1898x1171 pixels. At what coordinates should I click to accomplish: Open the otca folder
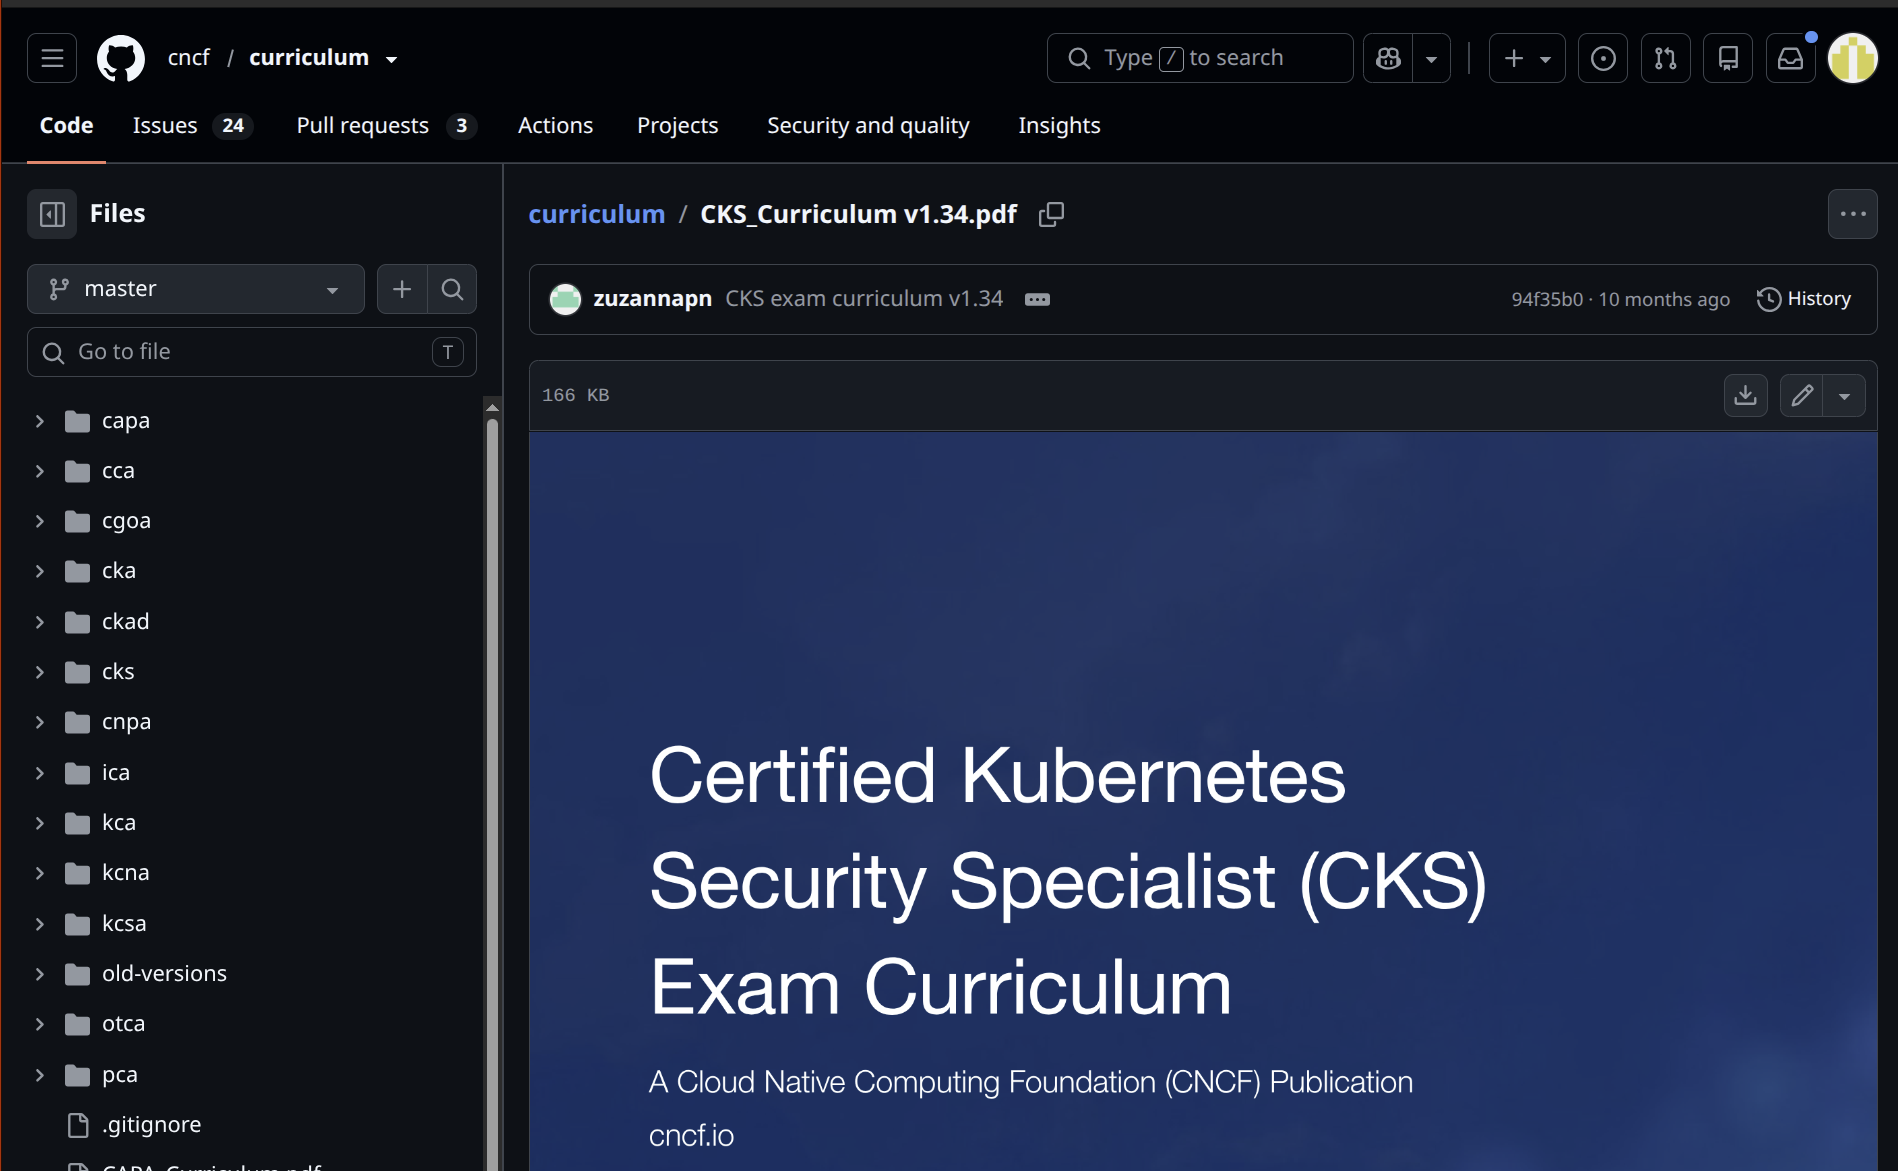coord(123,1024)
